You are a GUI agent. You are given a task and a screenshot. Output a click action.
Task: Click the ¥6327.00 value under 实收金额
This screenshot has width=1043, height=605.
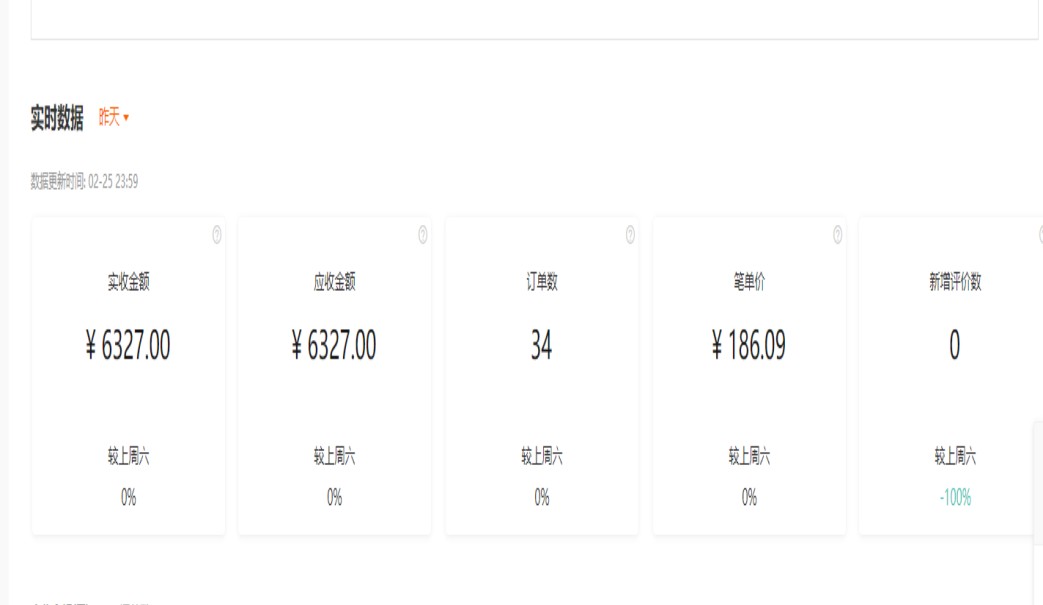click(128, 346)
